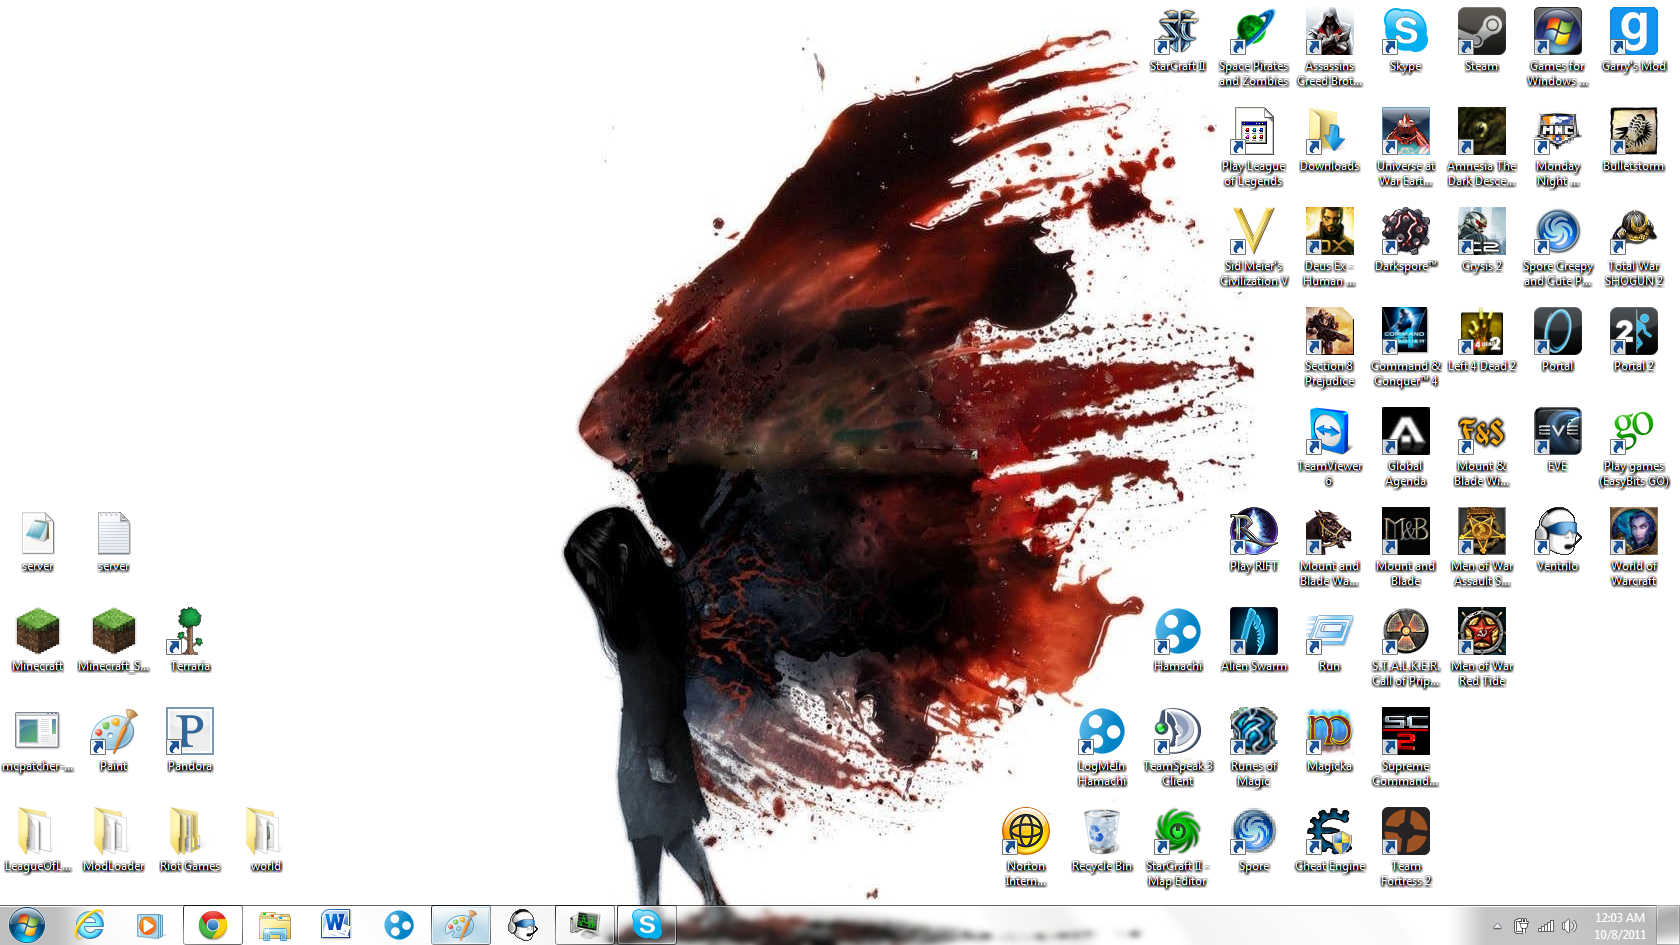
Task: Open the Pandora shortcut
Action: (x=189, y=741)
